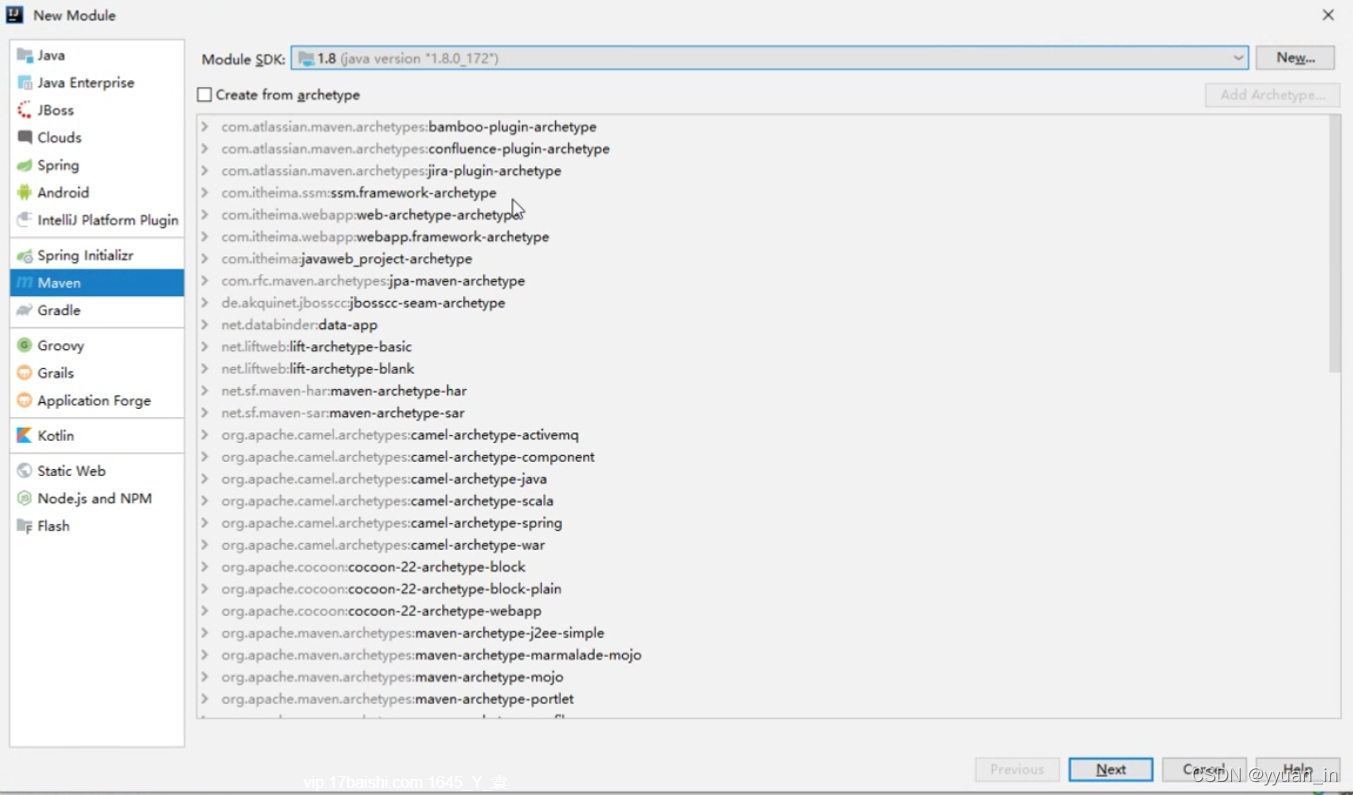
Task: Select webapp.framework-archetype row
Action: [x=763, y=237]
